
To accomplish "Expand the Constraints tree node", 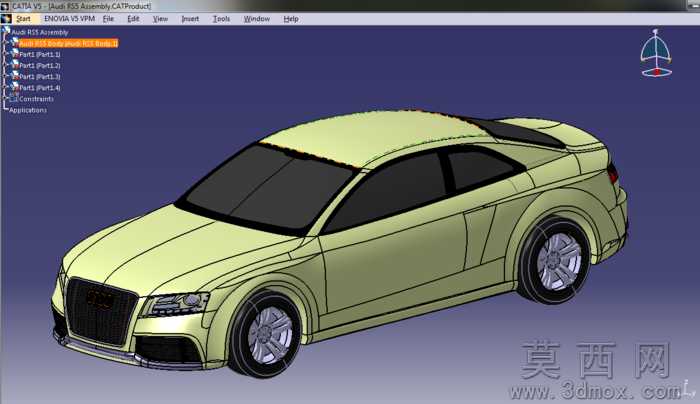I will point(6,99).
